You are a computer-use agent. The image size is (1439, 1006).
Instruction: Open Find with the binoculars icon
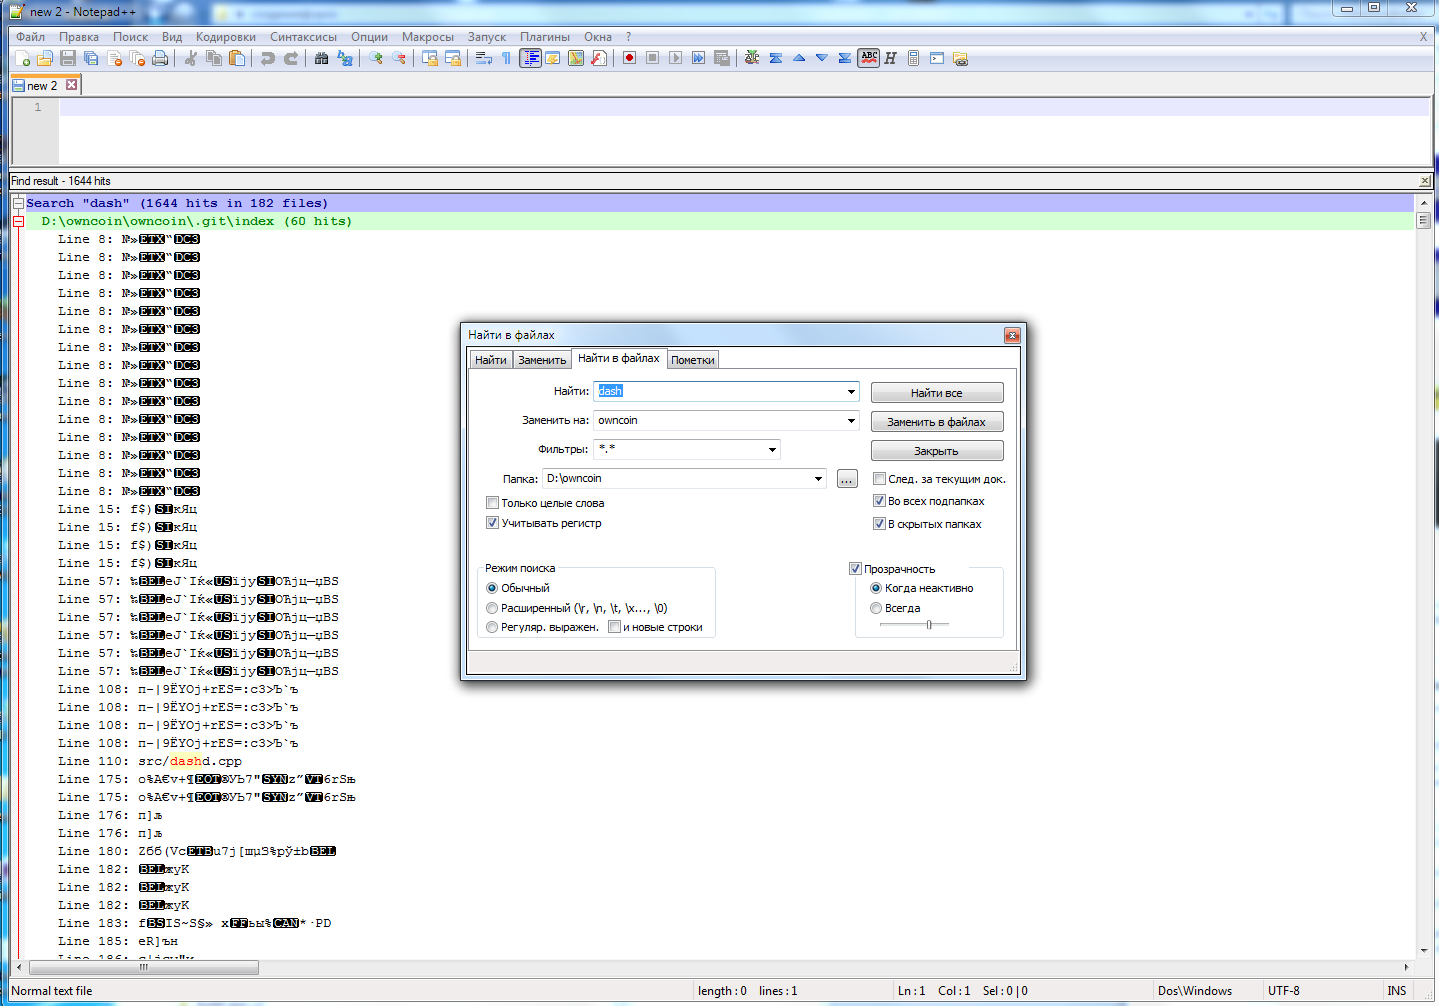[x=321, y=59]
